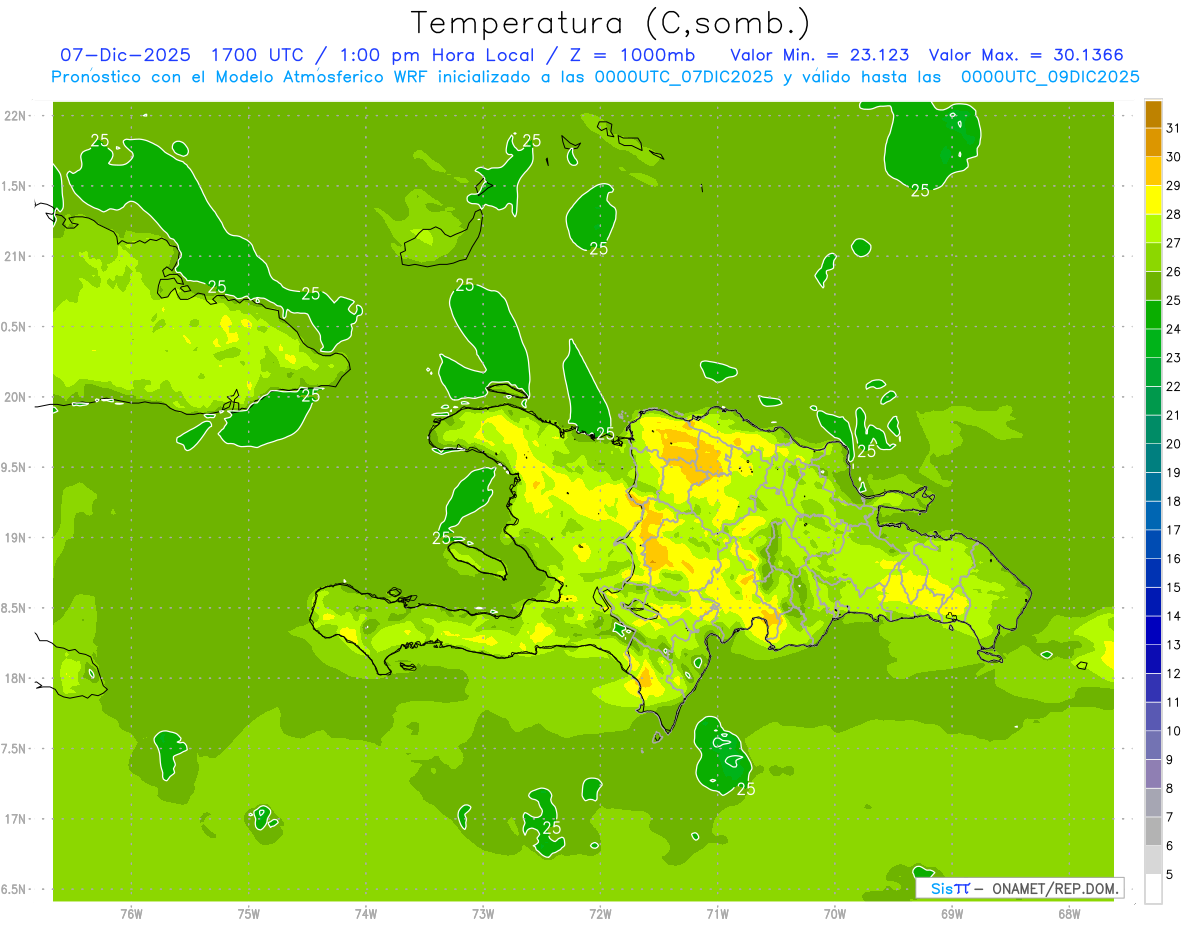Select legend yellow color between 28 and 29

pyautogui.click(x=1153, y=200)
